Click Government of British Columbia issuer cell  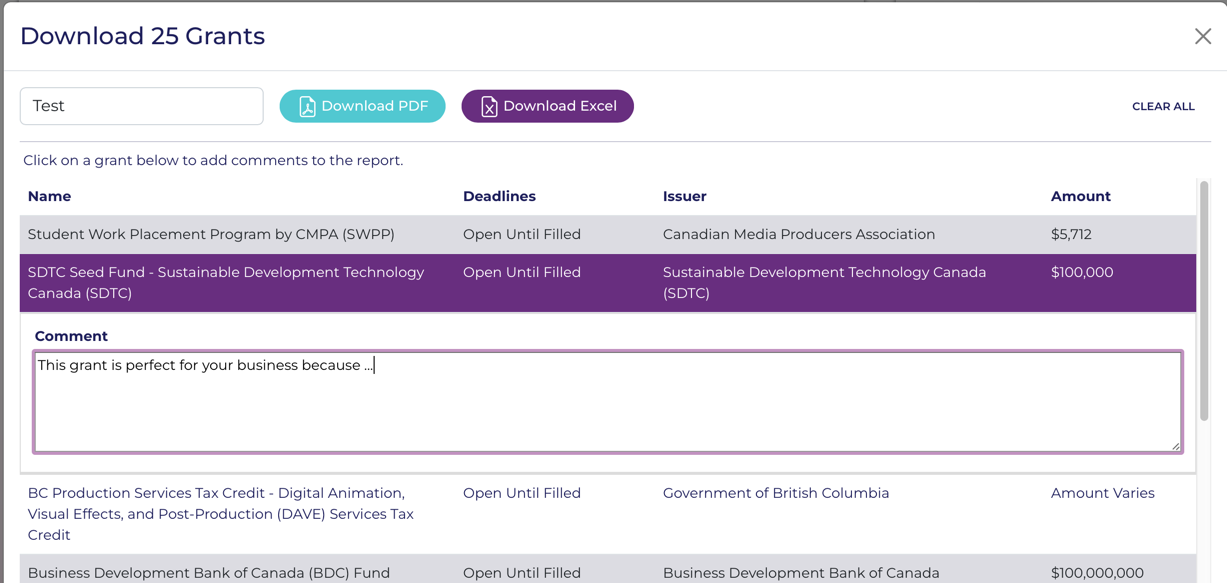[776, 493]
